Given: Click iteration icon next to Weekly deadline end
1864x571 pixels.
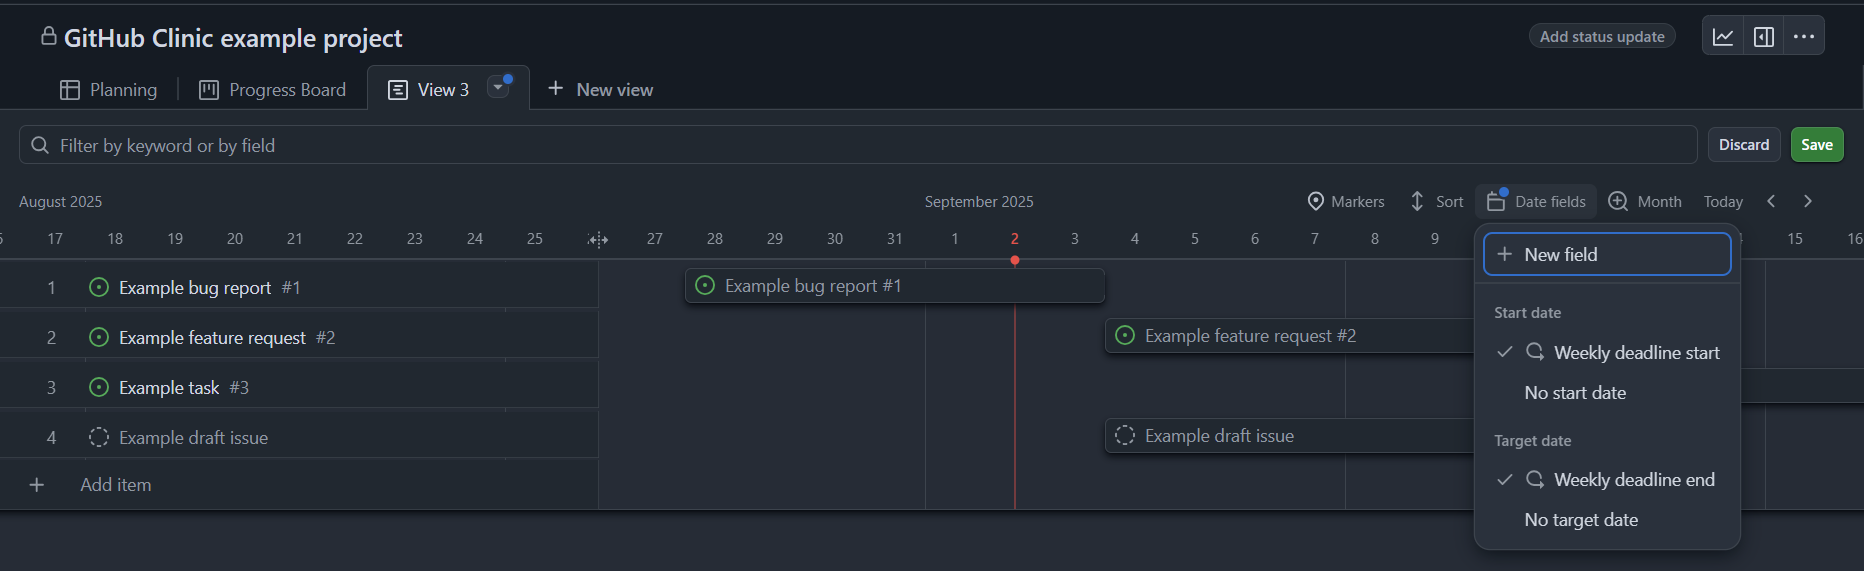Looking at the screenshot, I should 1535,480.
